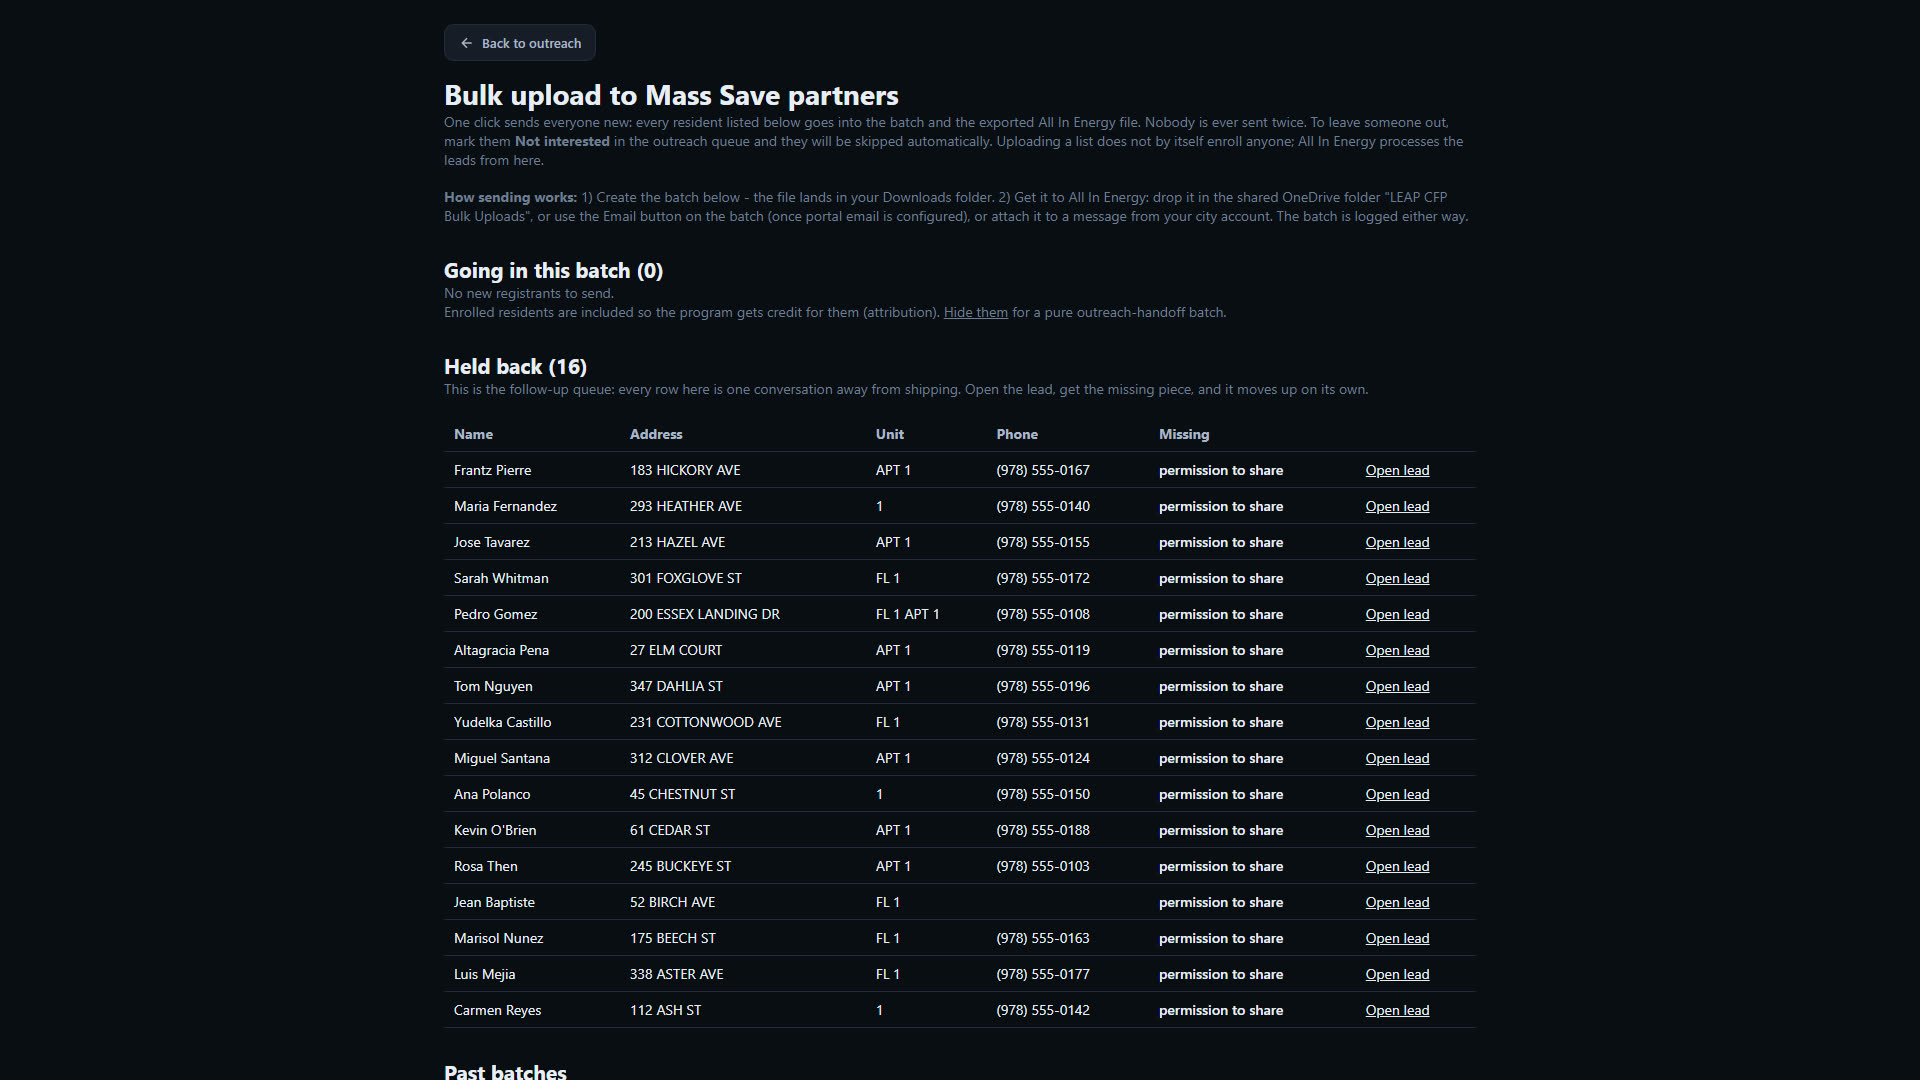Open lead for Miguel Santana
The image size is (1920, 1080).
coord(1397,758)
